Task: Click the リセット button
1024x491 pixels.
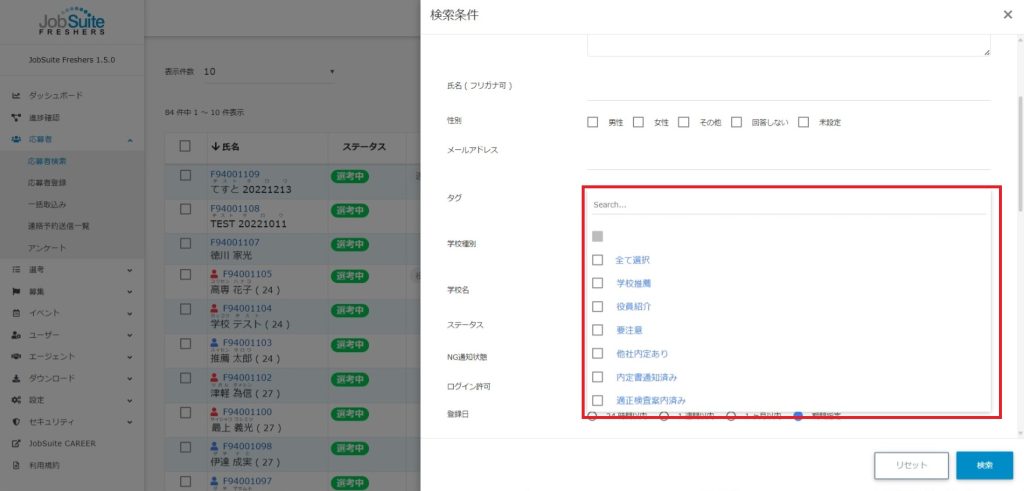Action: 911,465
